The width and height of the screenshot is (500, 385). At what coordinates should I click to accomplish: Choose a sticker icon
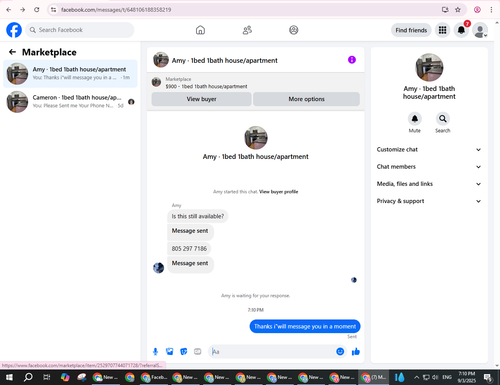(x=184, y=351)
